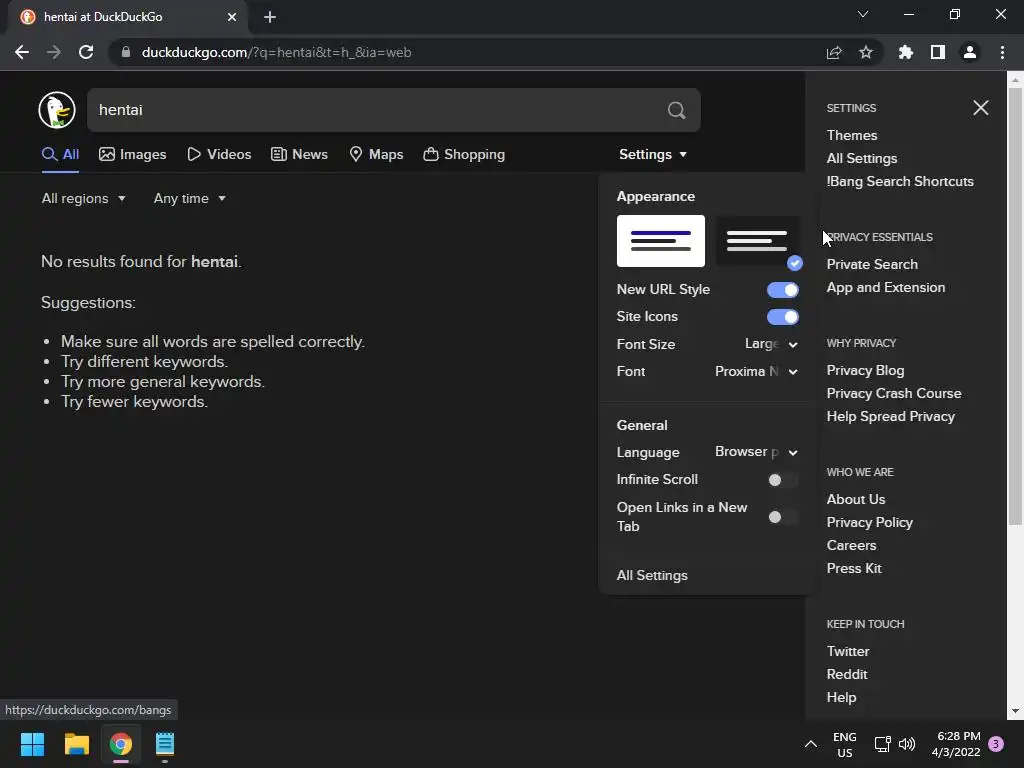1024x768 pixels.
Task: Open notification center badge
Action: click(996, 744)
